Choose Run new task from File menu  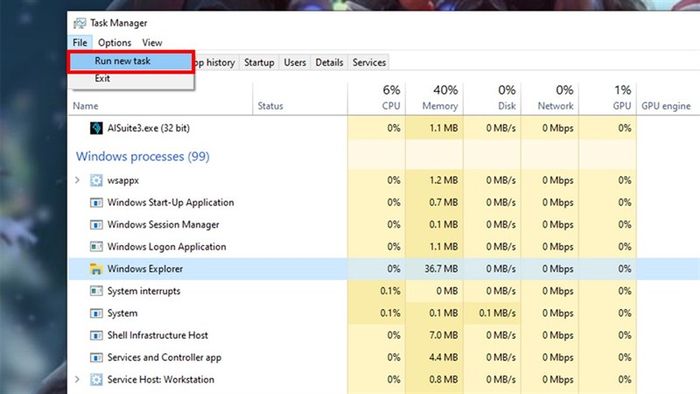(131, 61)
